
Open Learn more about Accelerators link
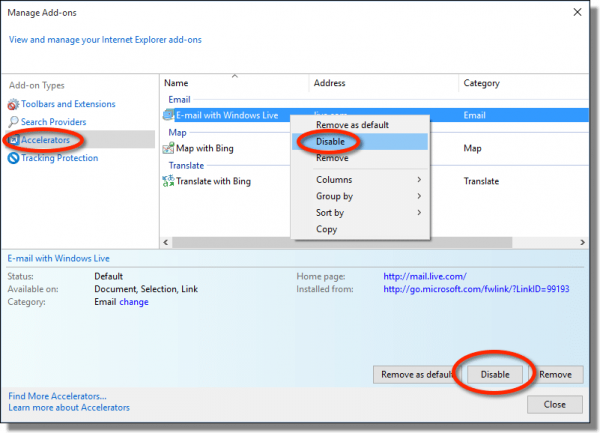click(69, 408)
